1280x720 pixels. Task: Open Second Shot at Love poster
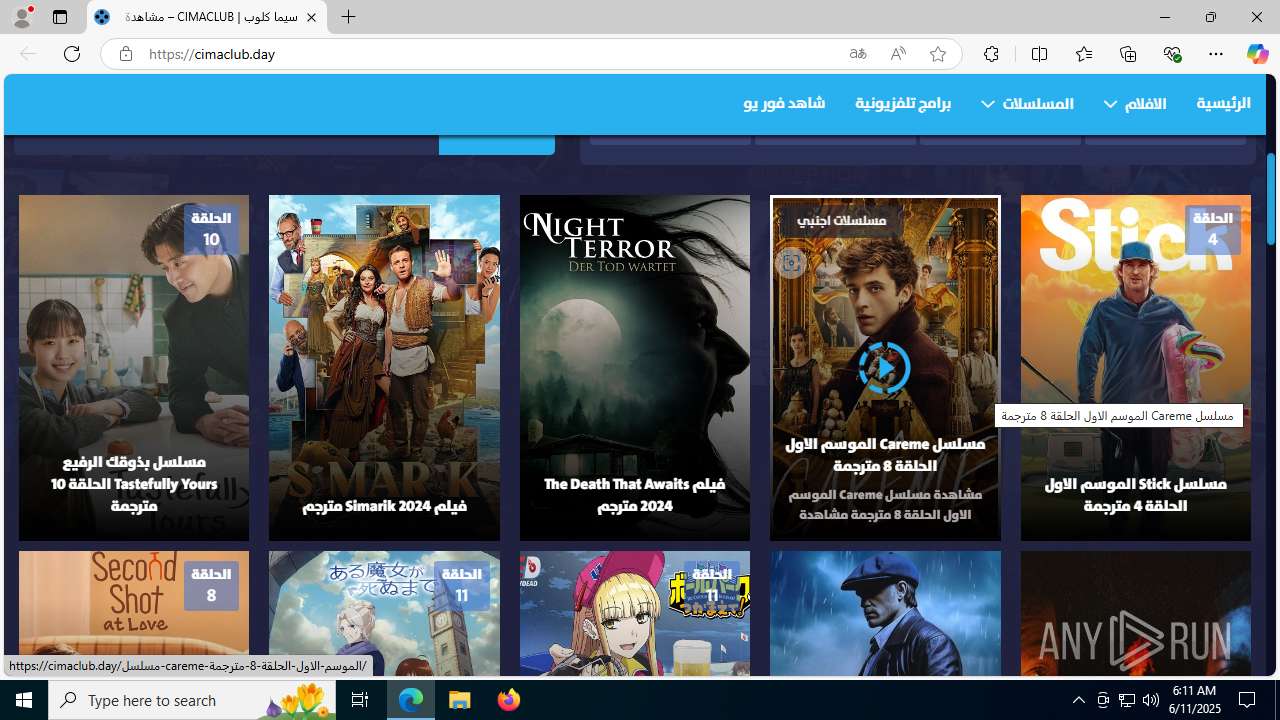133,614
